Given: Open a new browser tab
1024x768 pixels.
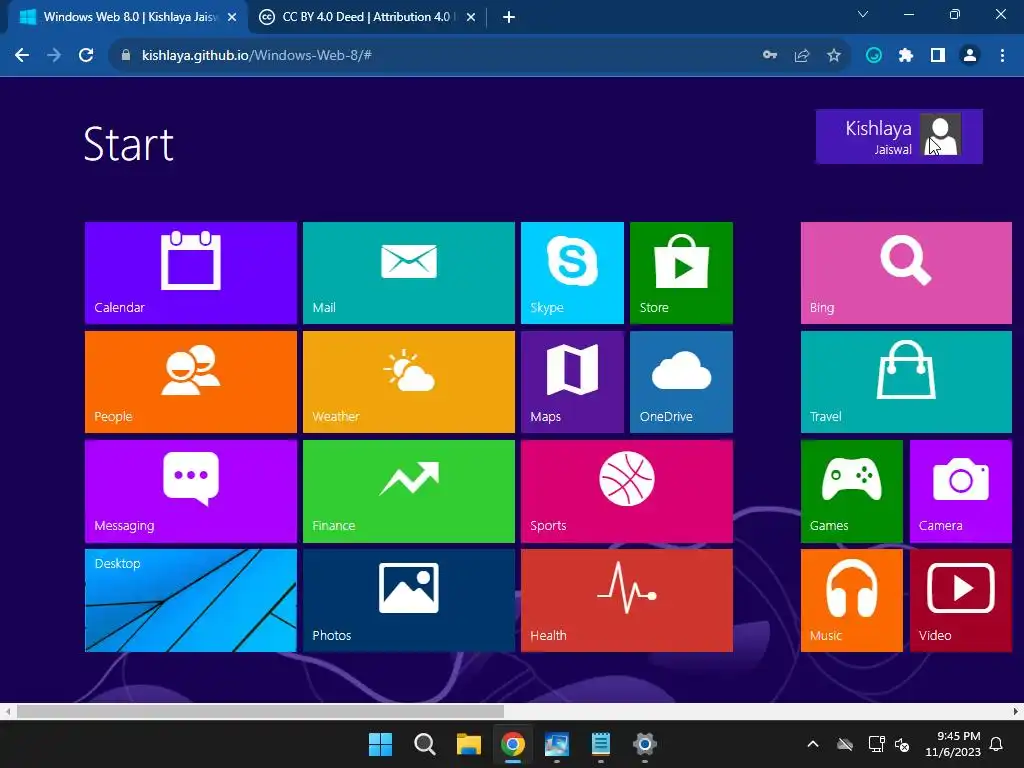Looking at the screenshot, I should click(x=509, y=18).
